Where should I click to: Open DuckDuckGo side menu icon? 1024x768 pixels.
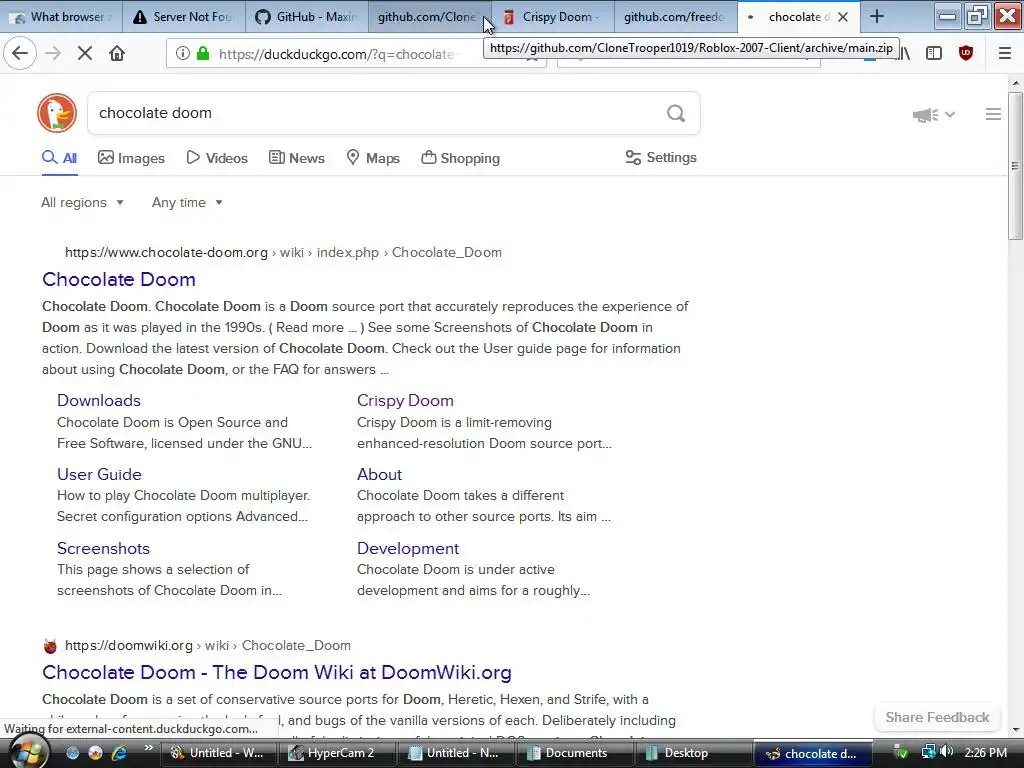(993, 114)
